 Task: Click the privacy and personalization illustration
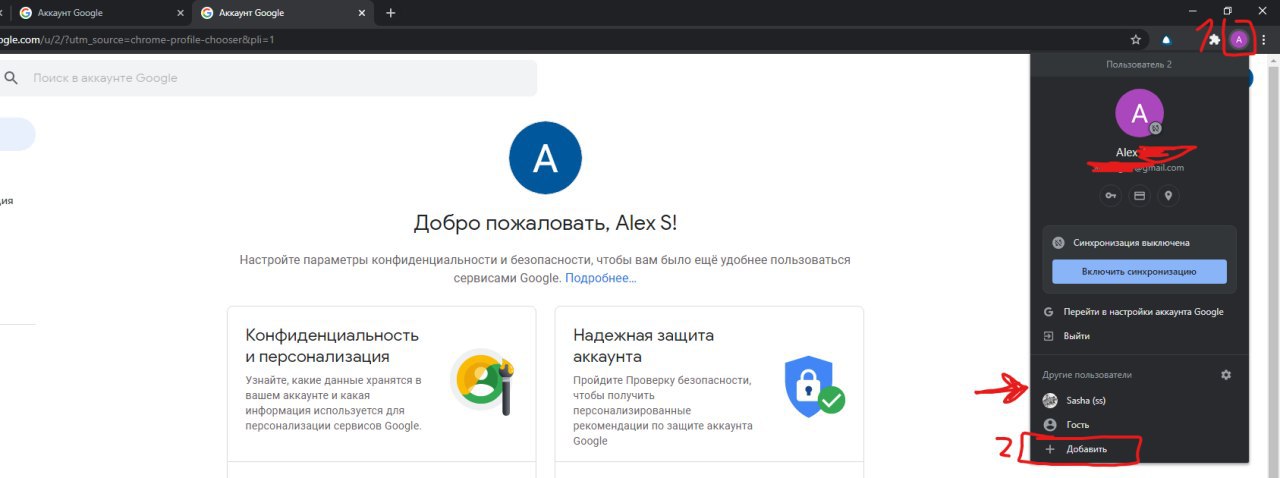click(x=482, y=381)
